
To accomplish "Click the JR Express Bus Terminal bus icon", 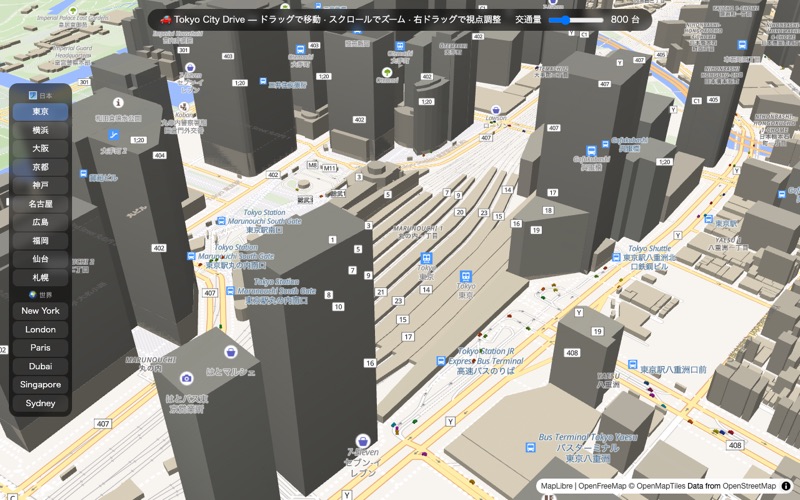I will click(x=441, y=361).
